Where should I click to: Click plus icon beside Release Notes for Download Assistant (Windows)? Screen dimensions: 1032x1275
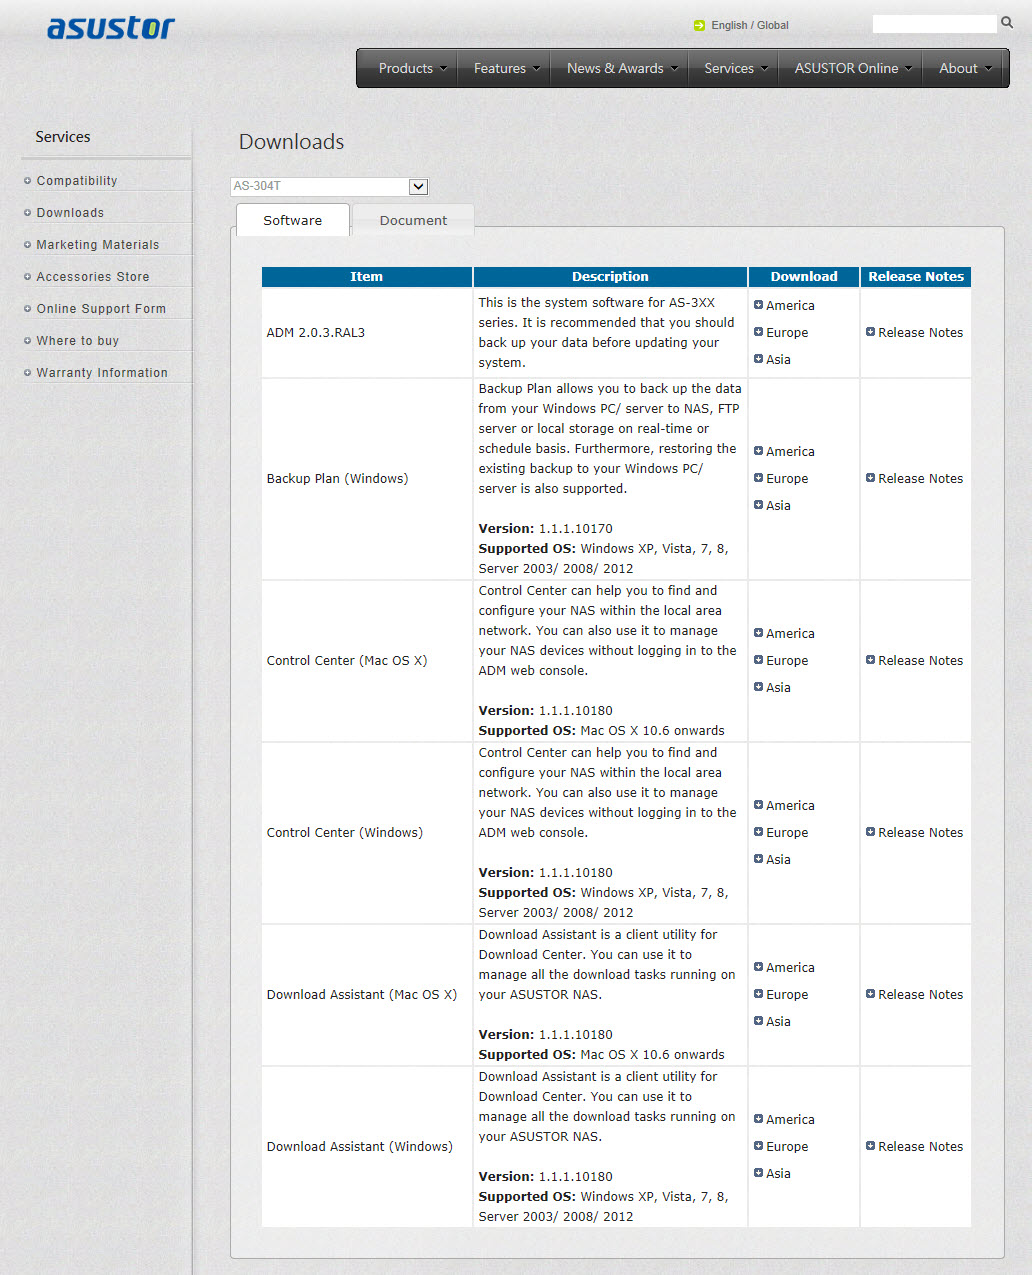[x=870, y=1146]
